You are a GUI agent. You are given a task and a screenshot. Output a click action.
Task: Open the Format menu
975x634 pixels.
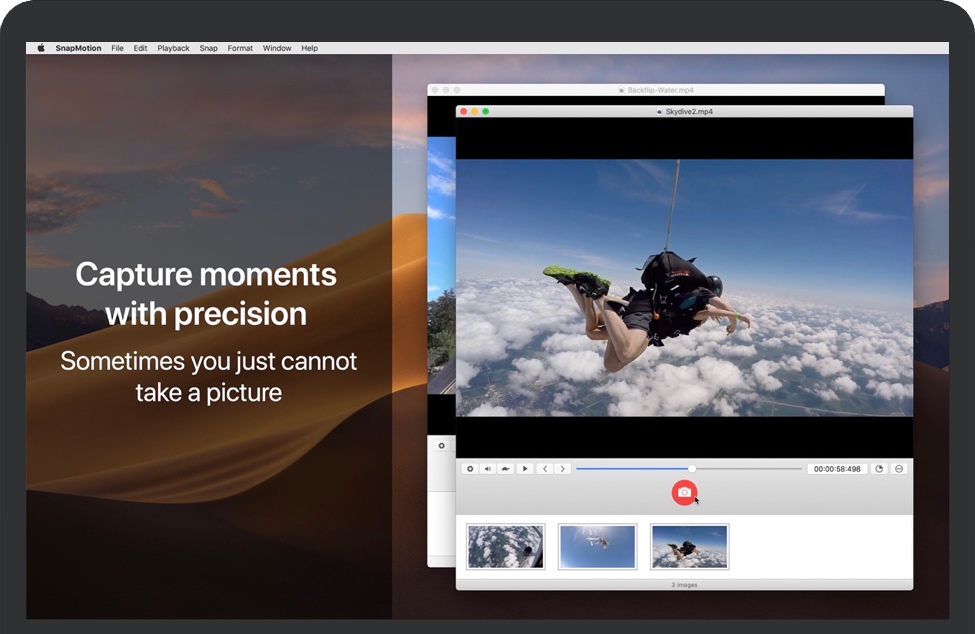click(x=240, y=48)
